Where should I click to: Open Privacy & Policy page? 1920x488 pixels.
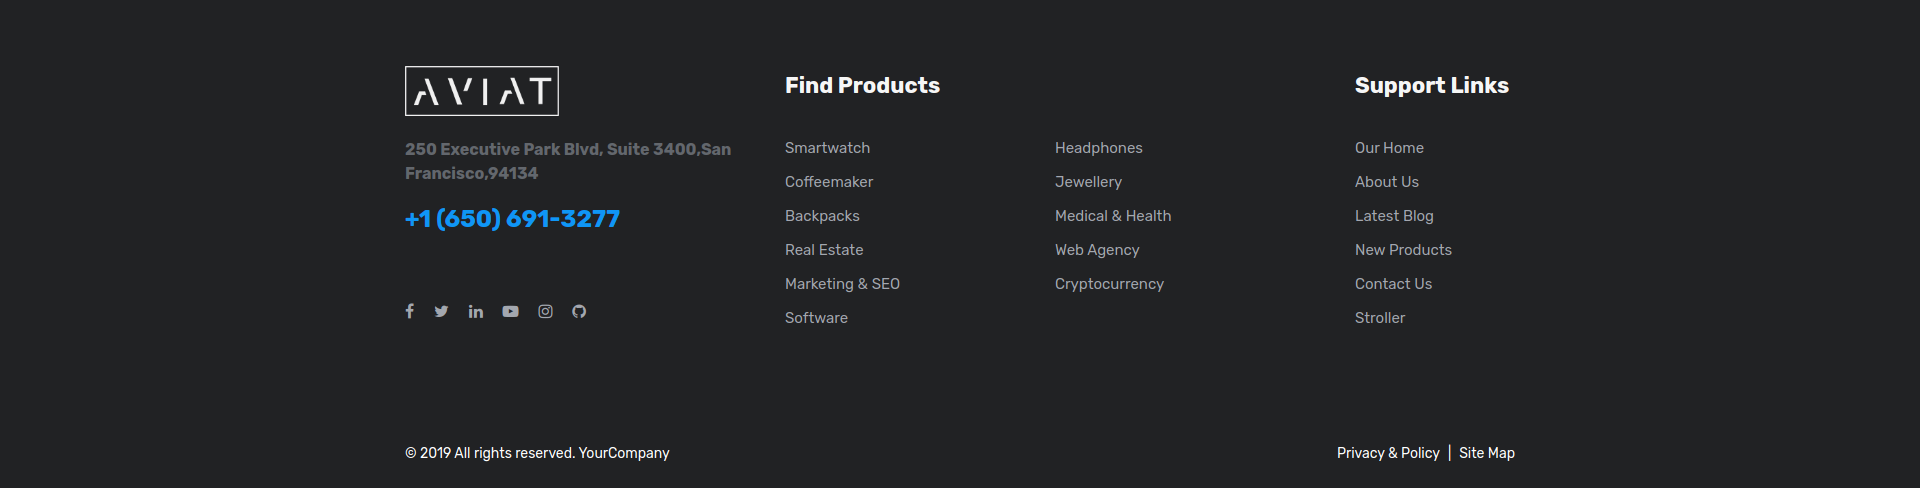point(1387,453)
